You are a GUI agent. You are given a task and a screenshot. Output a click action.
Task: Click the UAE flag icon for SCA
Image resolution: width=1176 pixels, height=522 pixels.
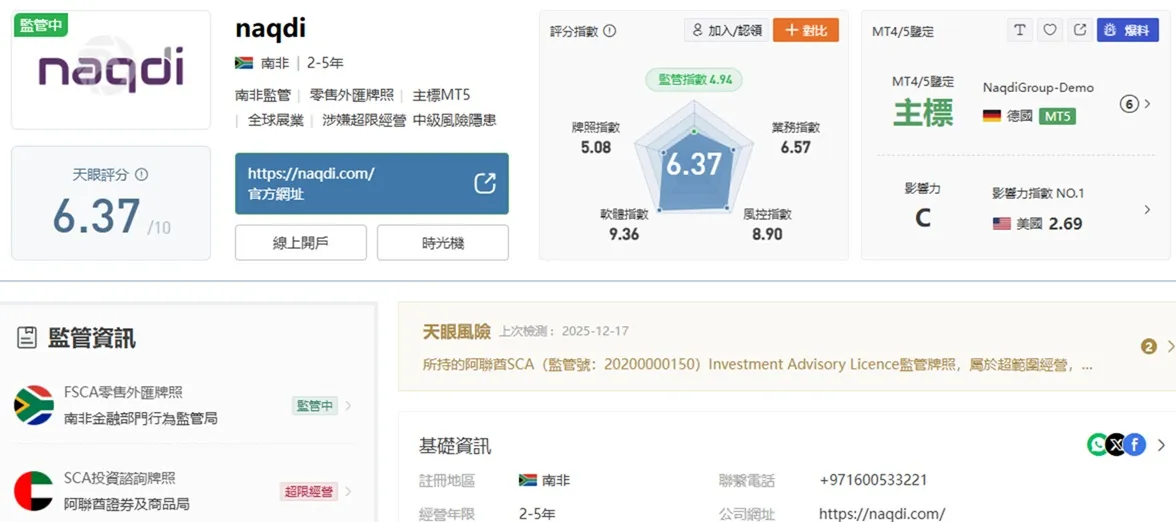tap(34, 490)
